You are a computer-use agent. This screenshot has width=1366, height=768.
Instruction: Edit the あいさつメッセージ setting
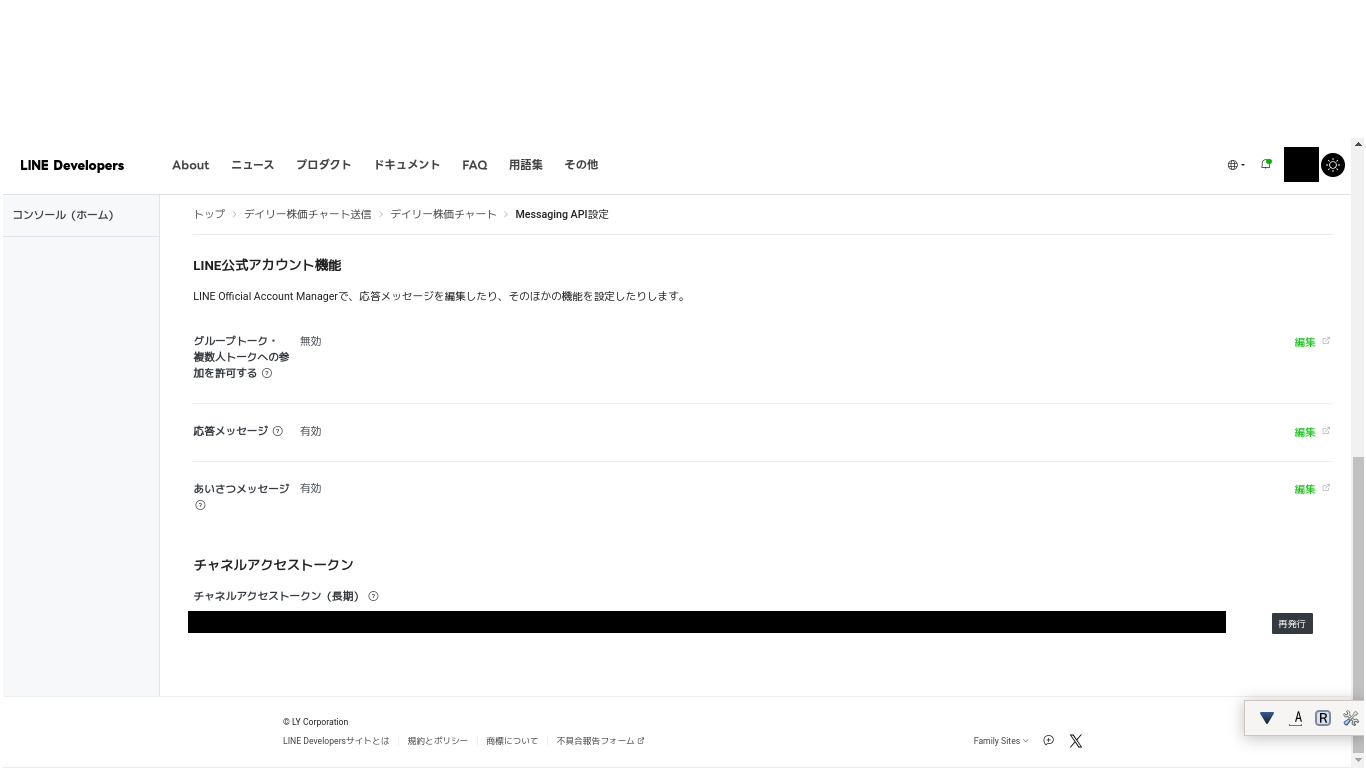pyautogui.click(x=1311, y=489)
